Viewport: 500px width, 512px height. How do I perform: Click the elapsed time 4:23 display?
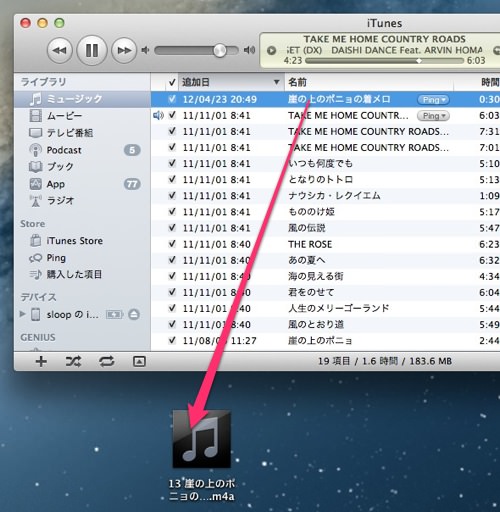pos(293,61)
